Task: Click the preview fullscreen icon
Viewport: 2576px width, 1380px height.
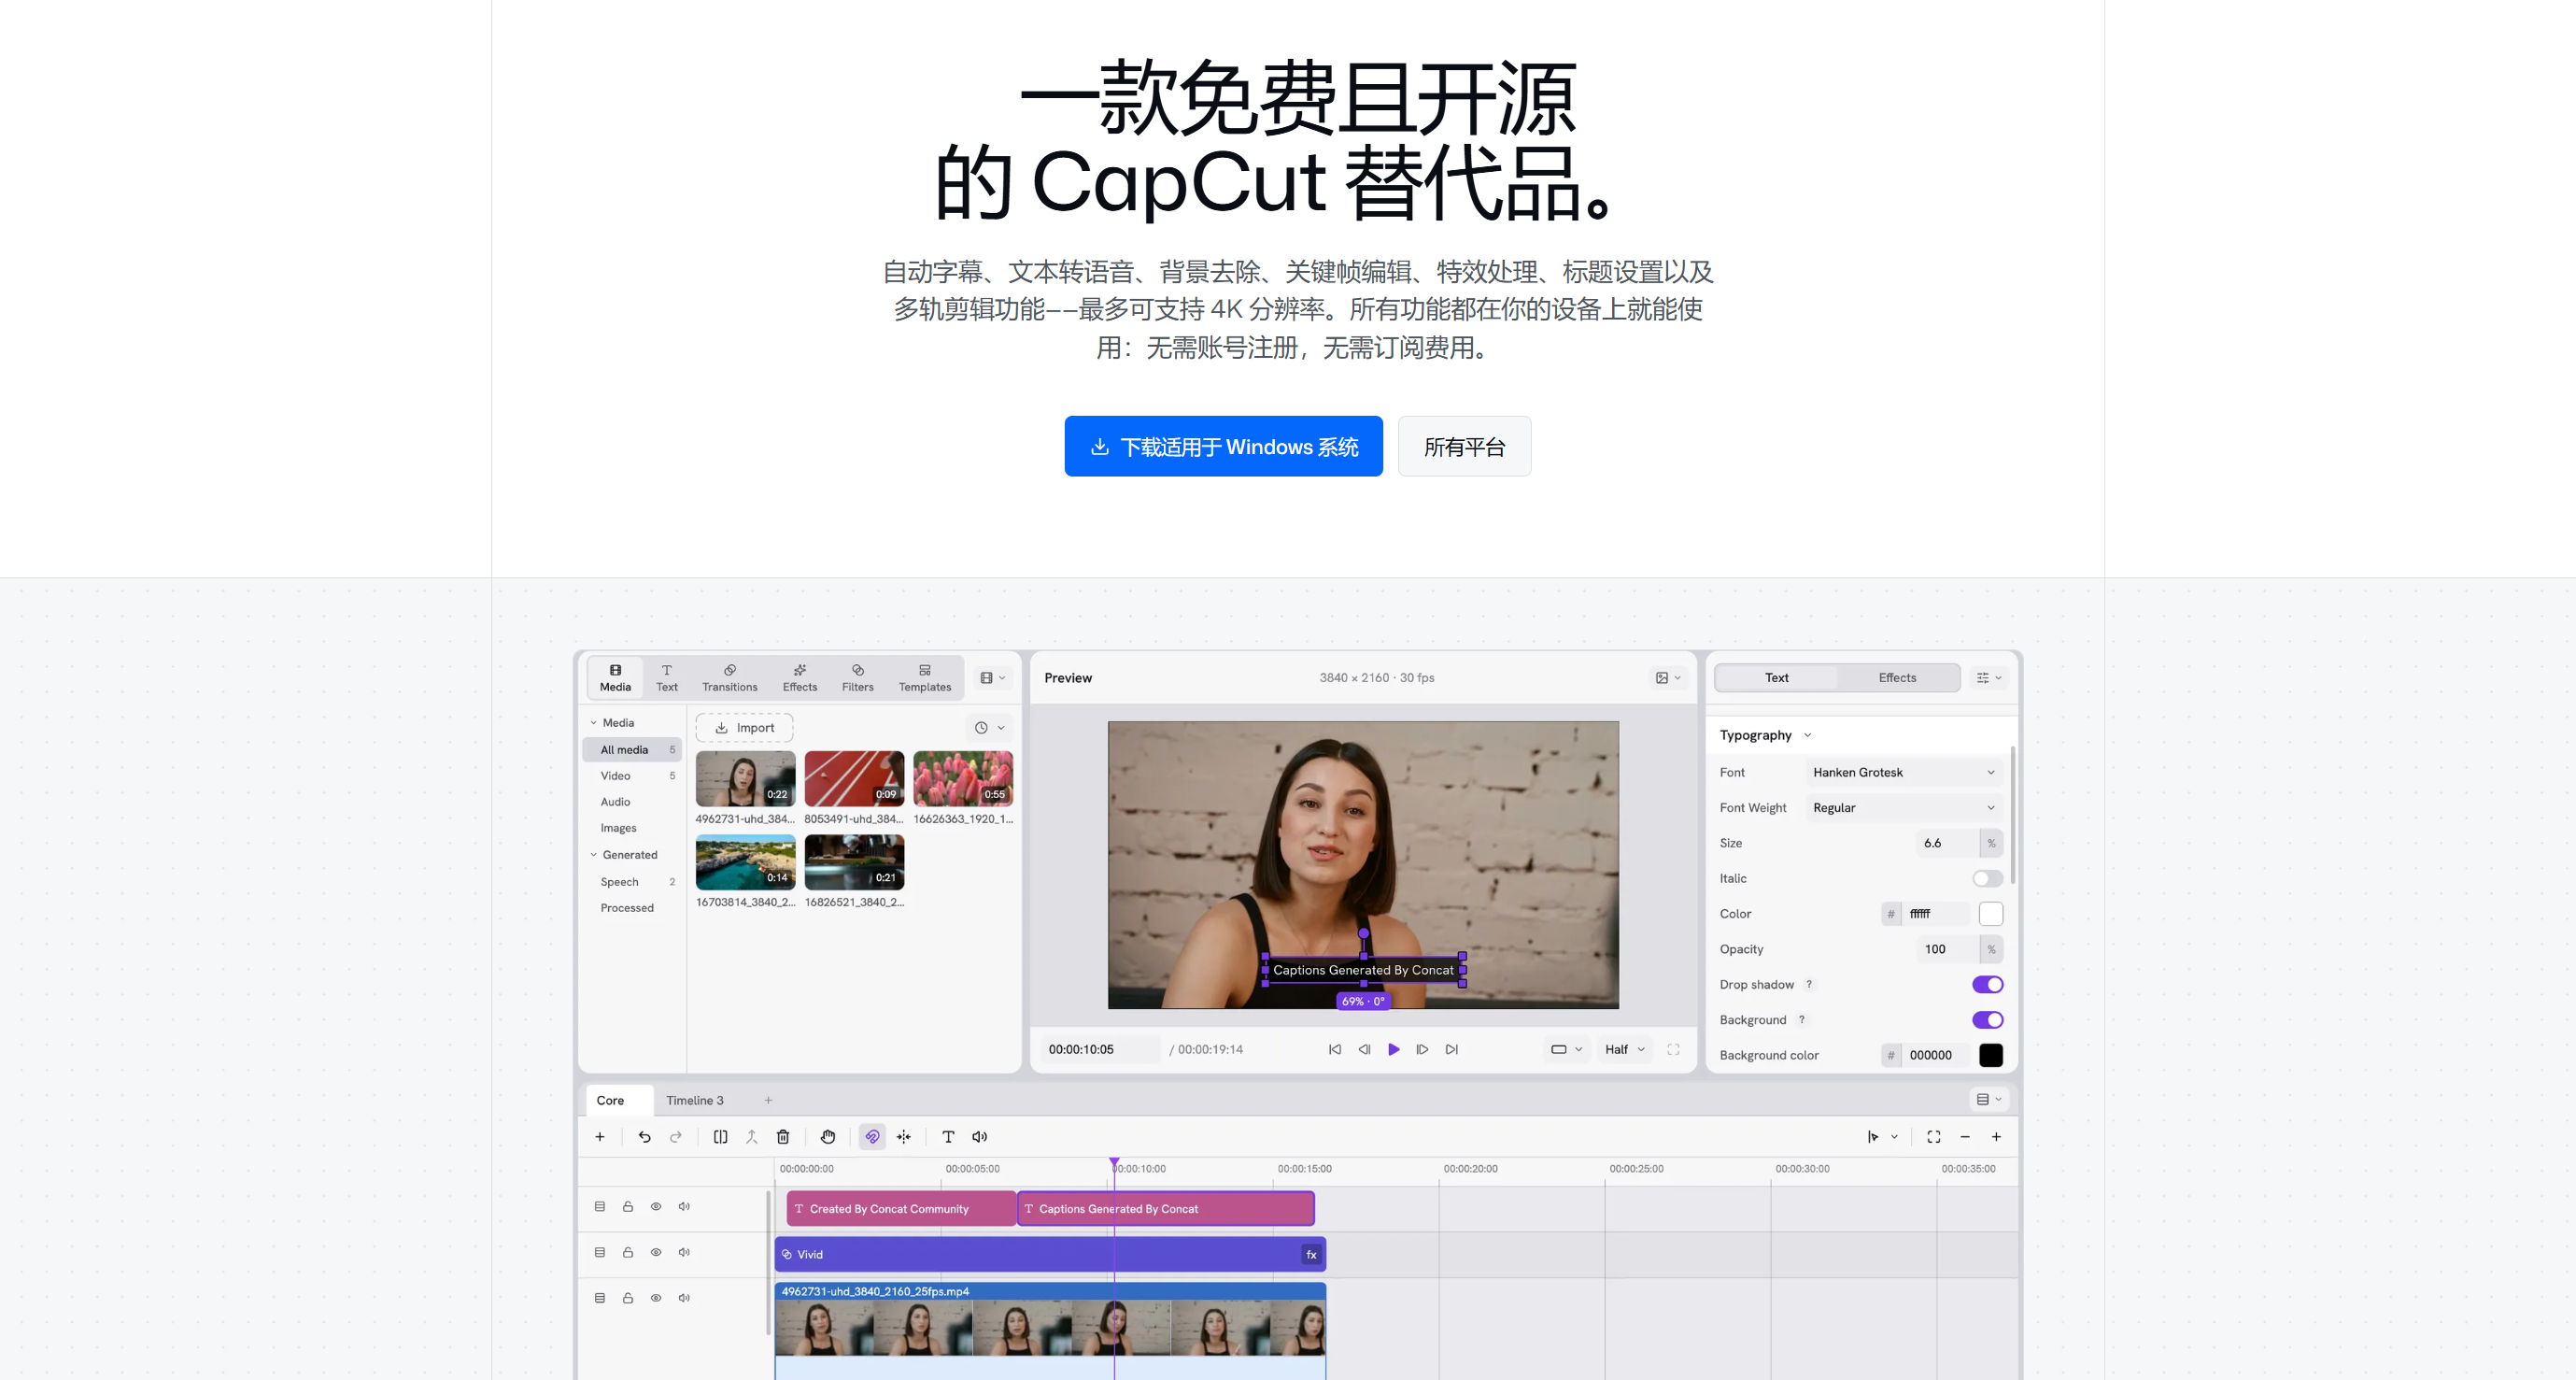Action: click(1673, 1050)
